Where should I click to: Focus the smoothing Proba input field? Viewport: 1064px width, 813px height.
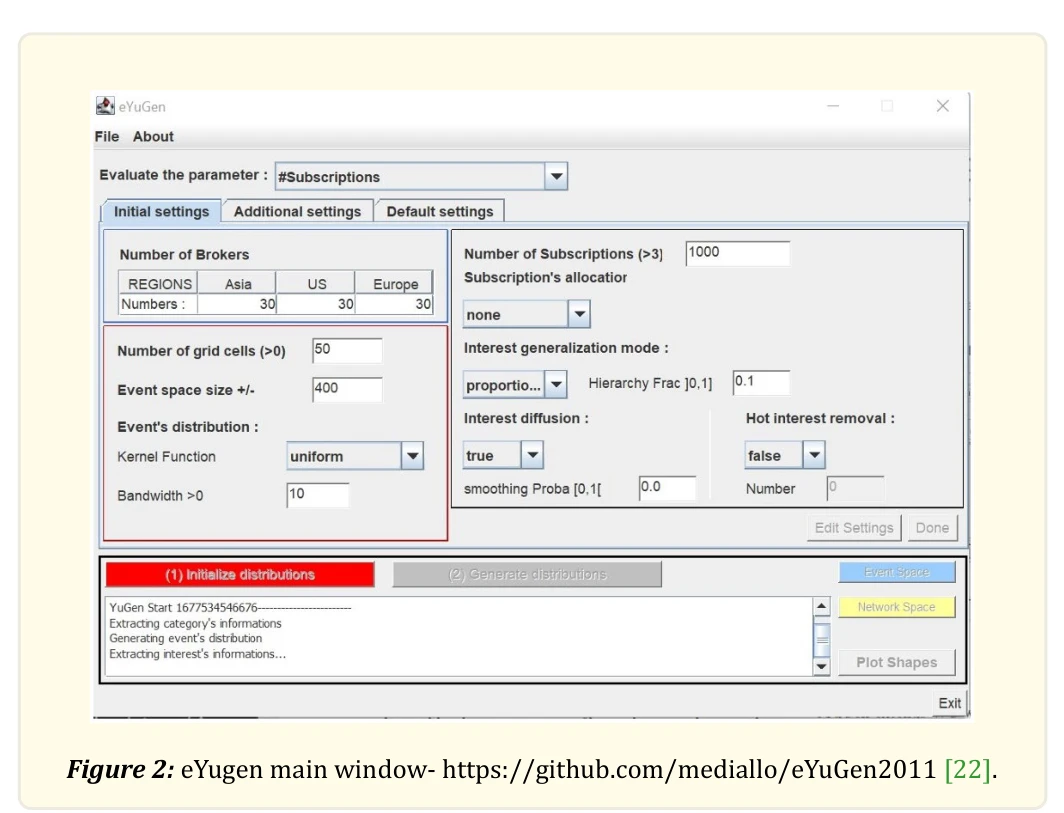668,488
